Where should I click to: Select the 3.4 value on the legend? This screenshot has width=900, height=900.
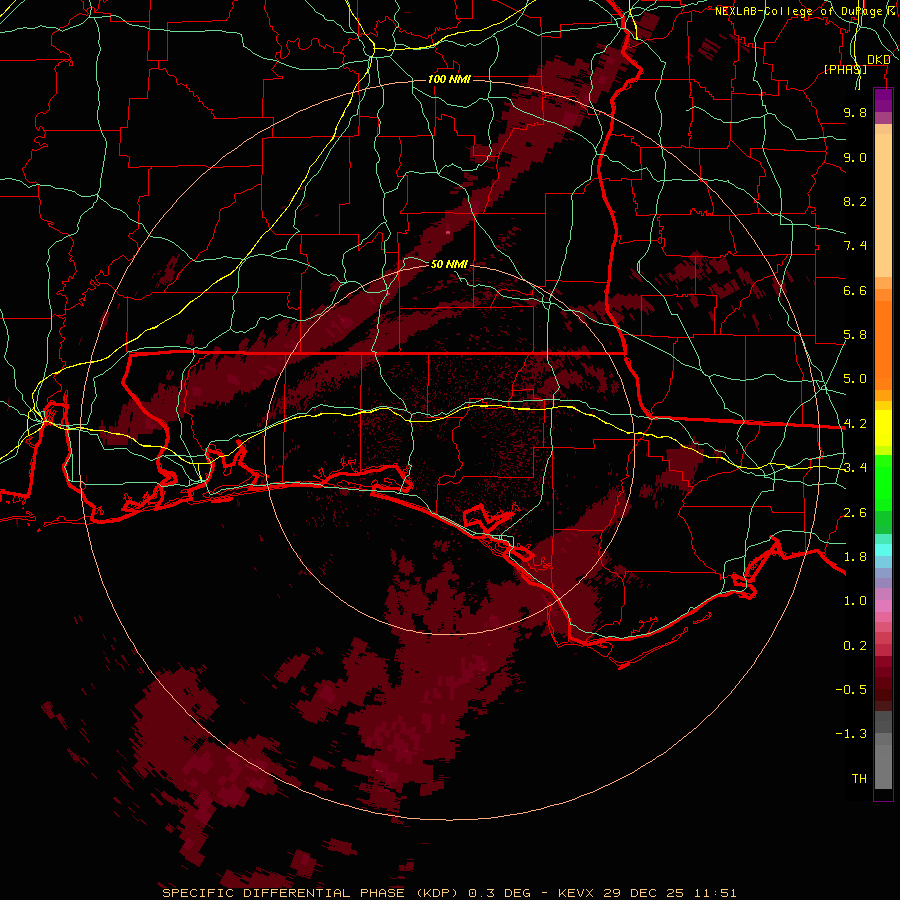pos(855,468)
